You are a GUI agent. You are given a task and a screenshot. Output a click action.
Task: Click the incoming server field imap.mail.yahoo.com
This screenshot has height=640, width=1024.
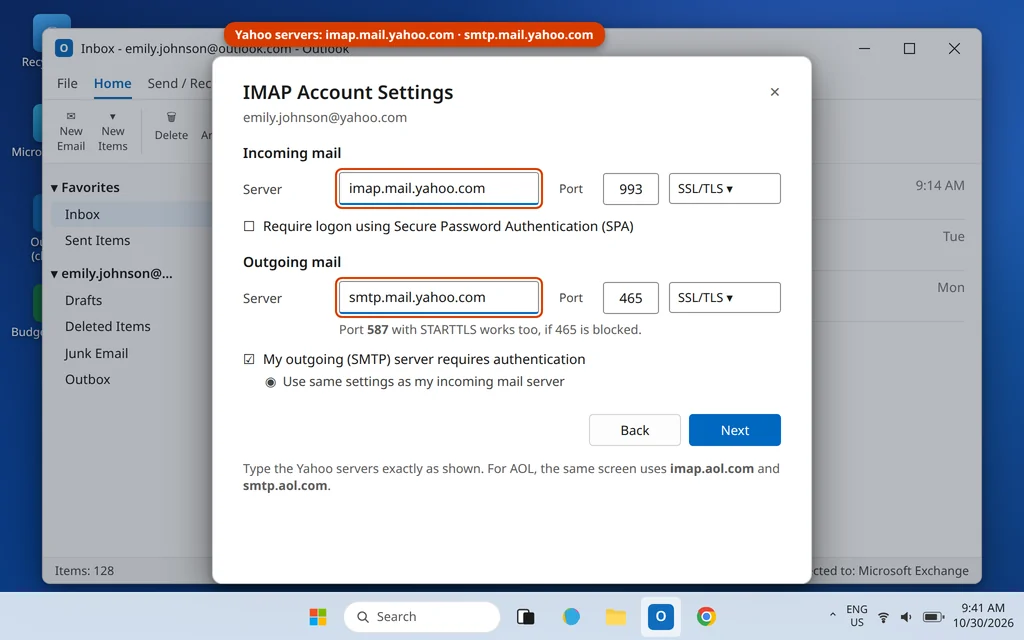[439, 188]
